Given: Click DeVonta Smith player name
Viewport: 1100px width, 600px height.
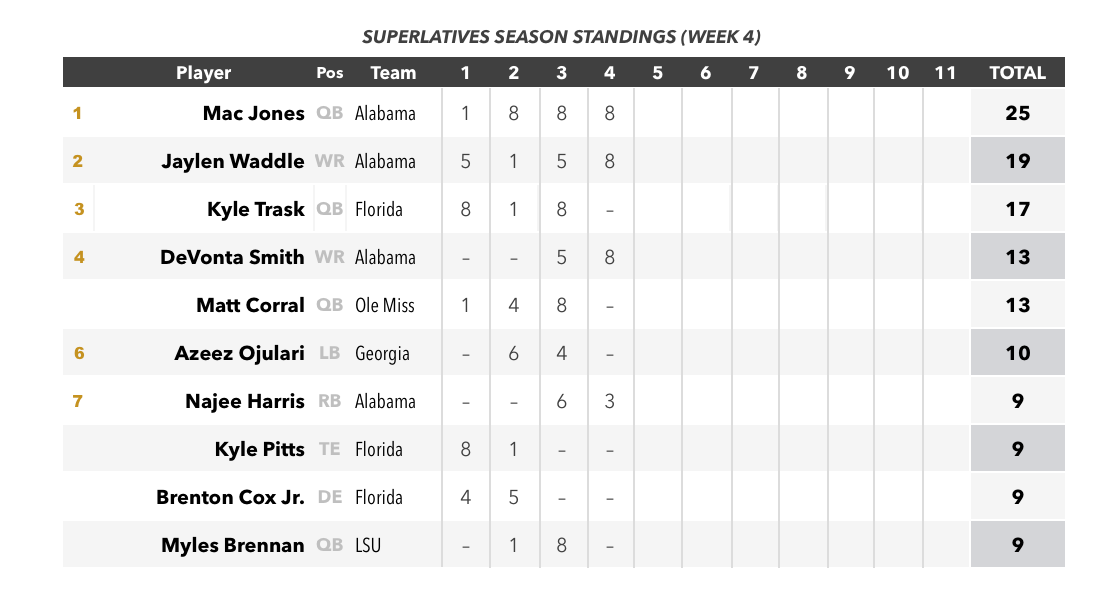Looking at the screenshot, I should pyautogui.click(x=232, y=257).
